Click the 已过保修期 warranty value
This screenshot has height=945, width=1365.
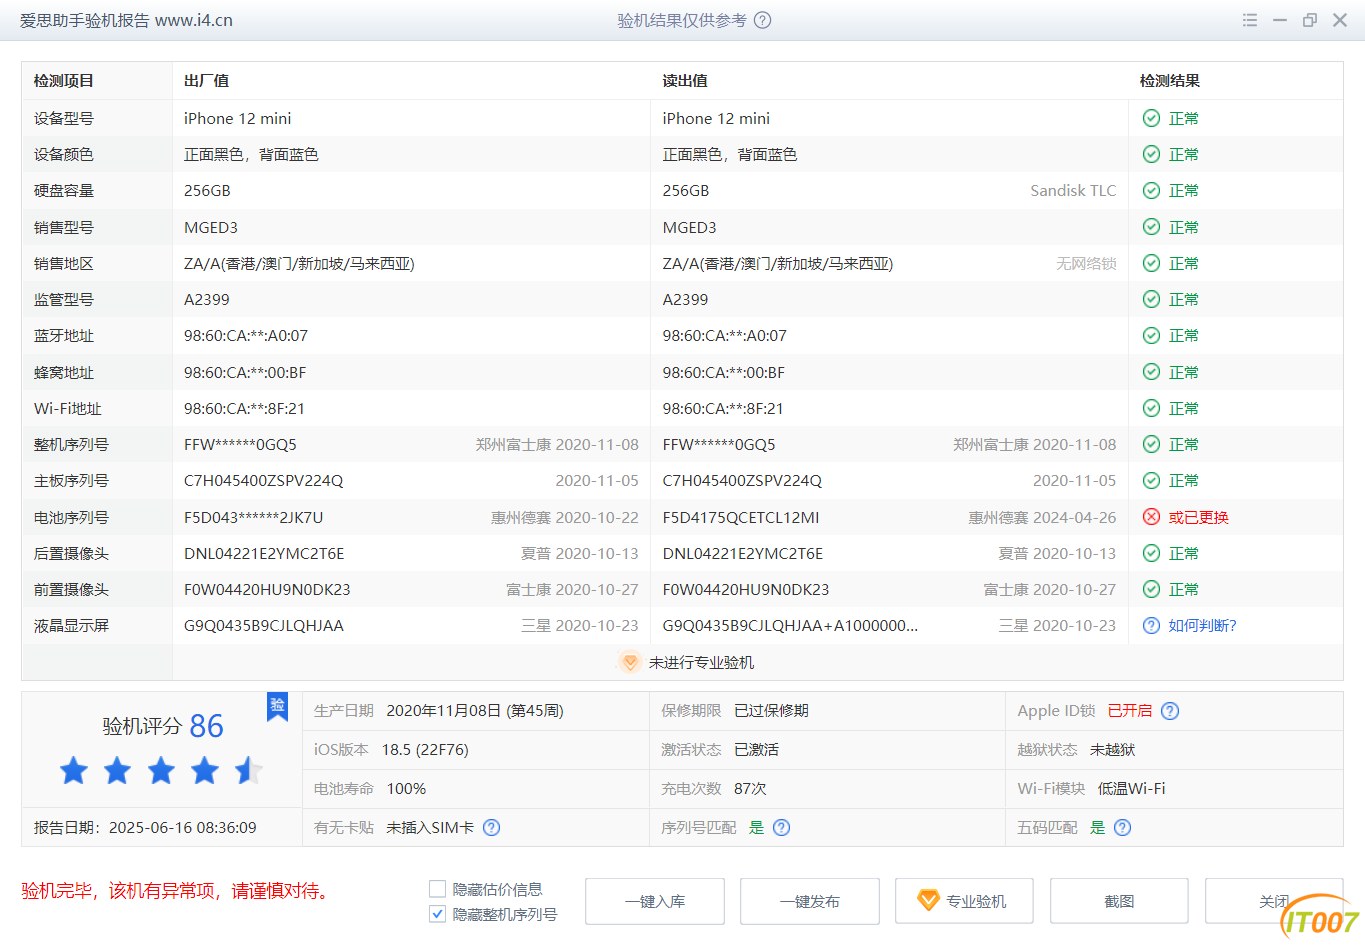[771, 711]
